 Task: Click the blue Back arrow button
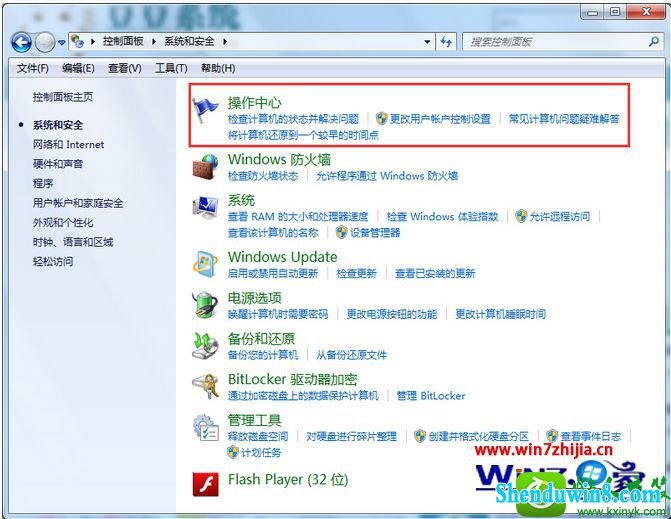click(x=21, y=42)
